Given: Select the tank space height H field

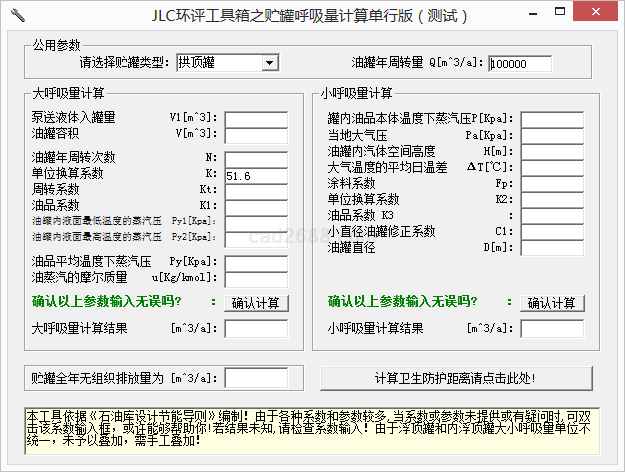Looking at the screenshot, I should coord(551,152).
